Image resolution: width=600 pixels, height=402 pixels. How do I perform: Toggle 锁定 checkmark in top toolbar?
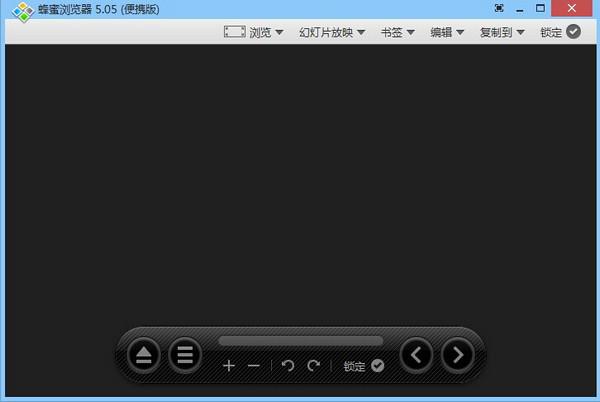[x=573, y=32]
